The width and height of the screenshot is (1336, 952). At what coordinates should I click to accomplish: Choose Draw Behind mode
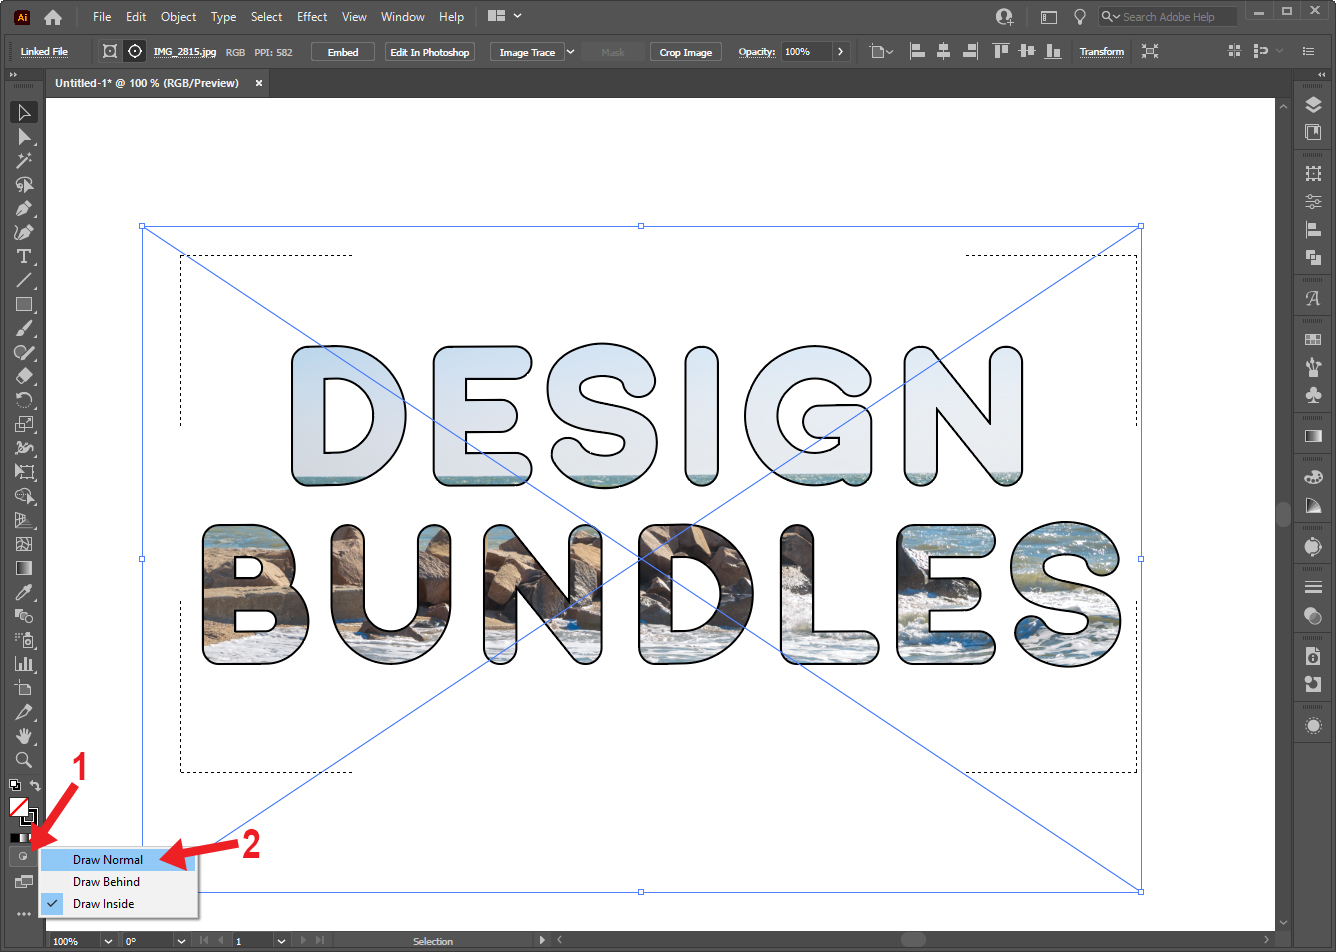pyautogui.click(x=118, y=882)
